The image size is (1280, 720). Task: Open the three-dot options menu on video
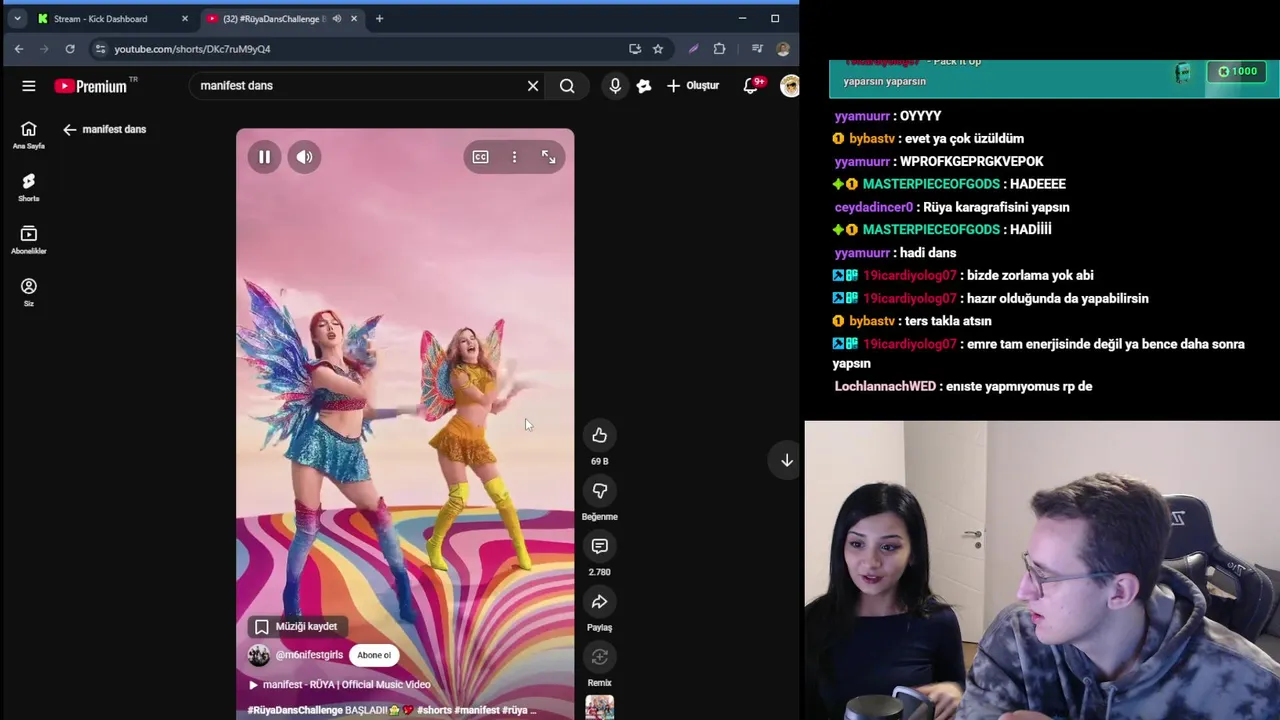pos(514,157)
